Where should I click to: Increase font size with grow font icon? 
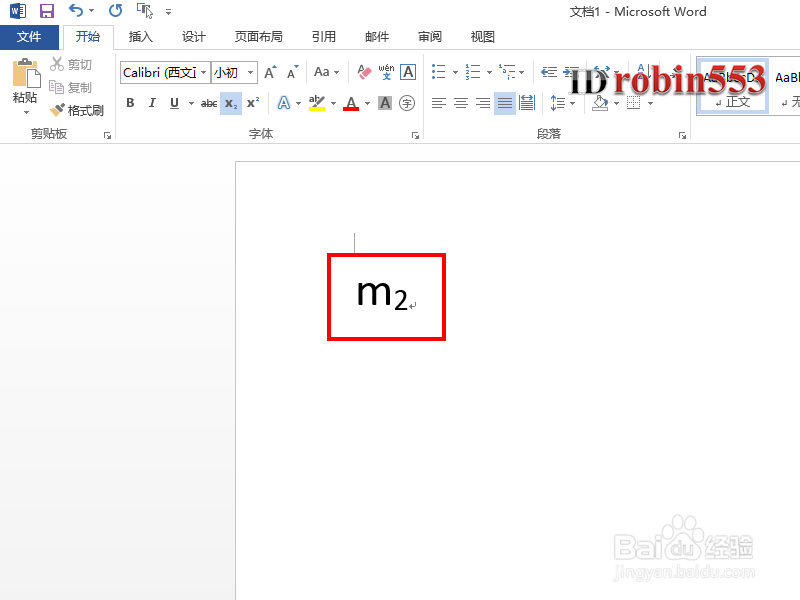point(270,72)
